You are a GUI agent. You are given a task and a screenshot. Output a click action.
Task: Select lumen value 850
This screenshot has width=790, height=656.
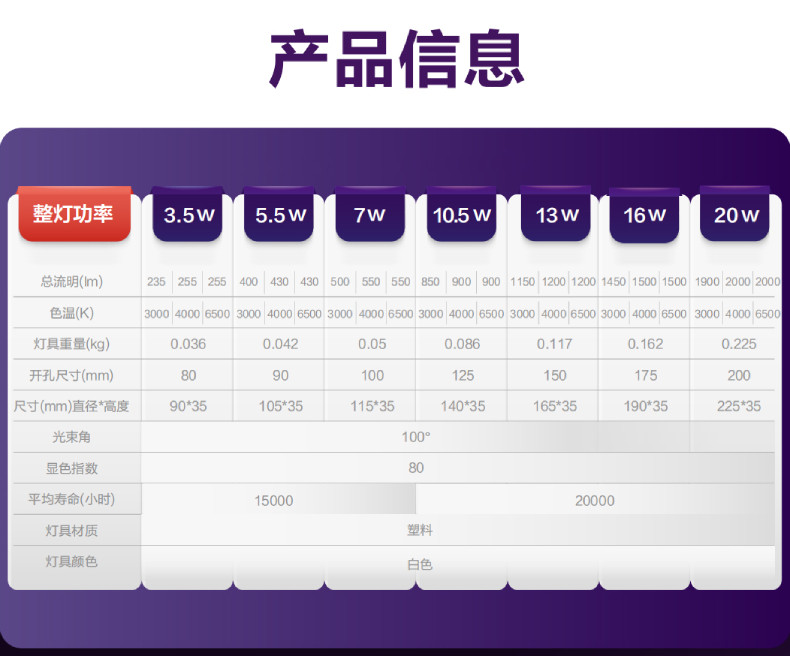point(430,282)
